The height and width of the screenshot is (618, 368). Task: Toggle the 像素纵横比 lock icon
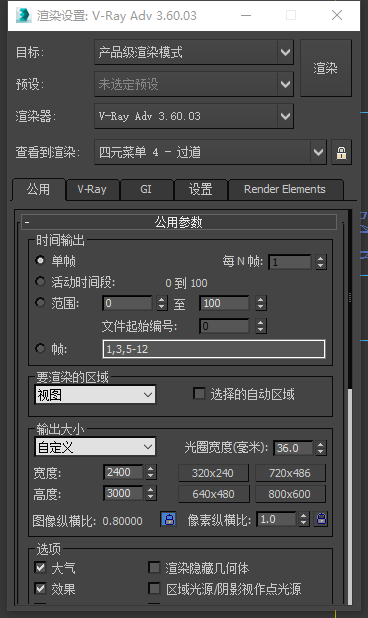point(322,519)
